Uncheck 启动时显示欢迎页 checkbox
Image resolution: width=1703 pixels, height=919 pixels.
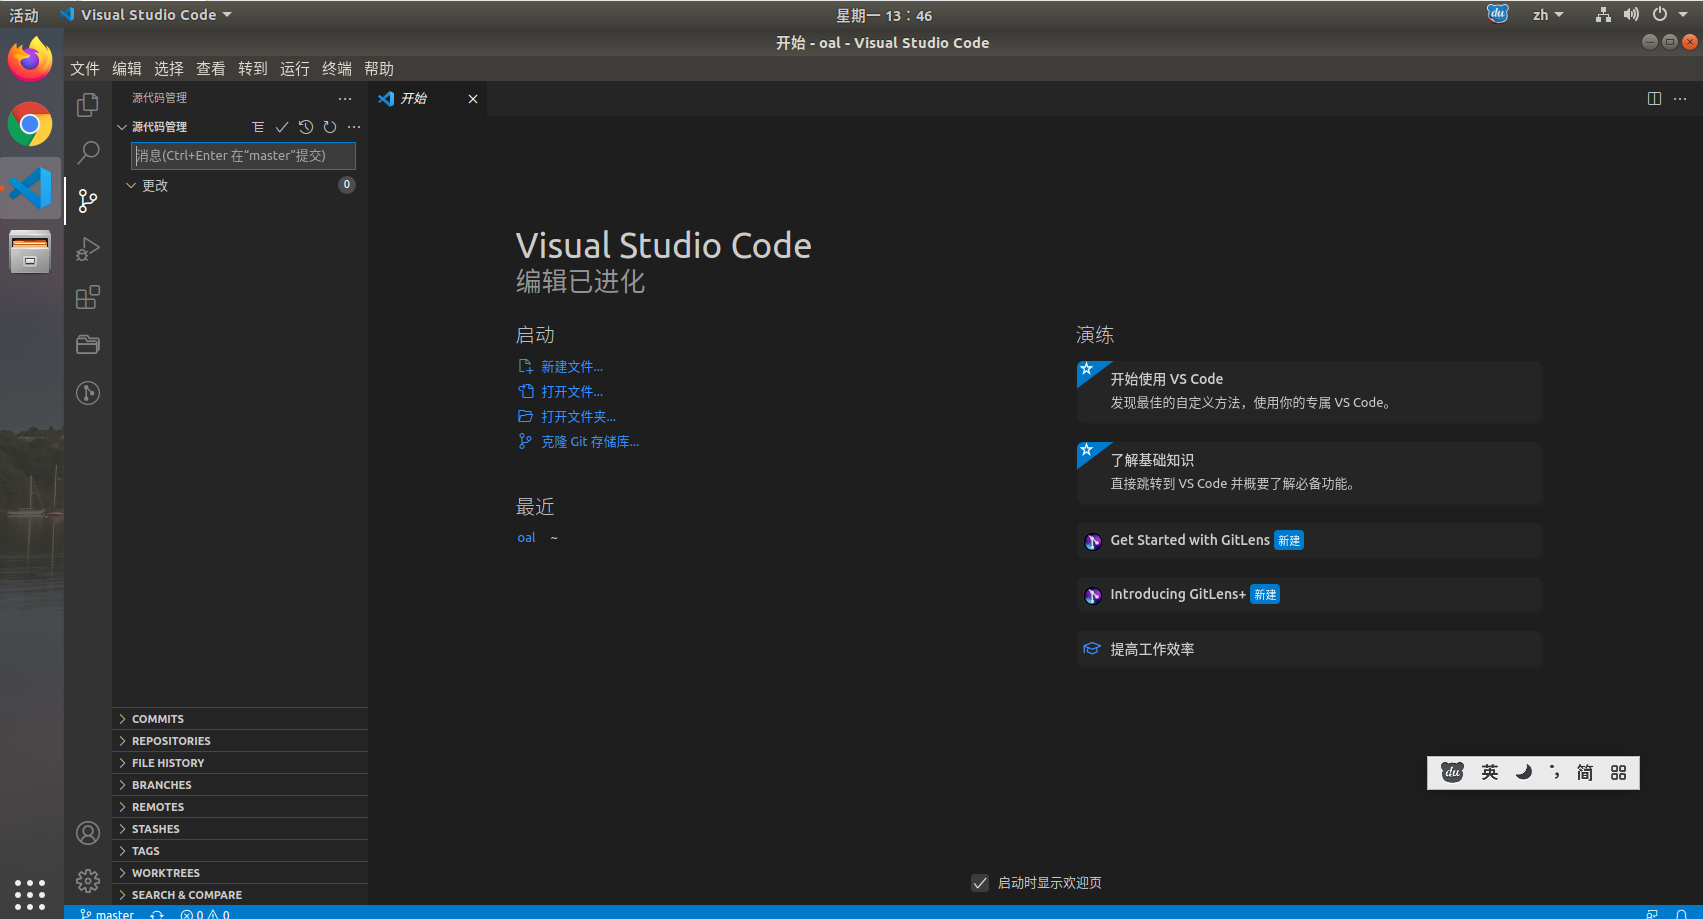pos(979,883)
